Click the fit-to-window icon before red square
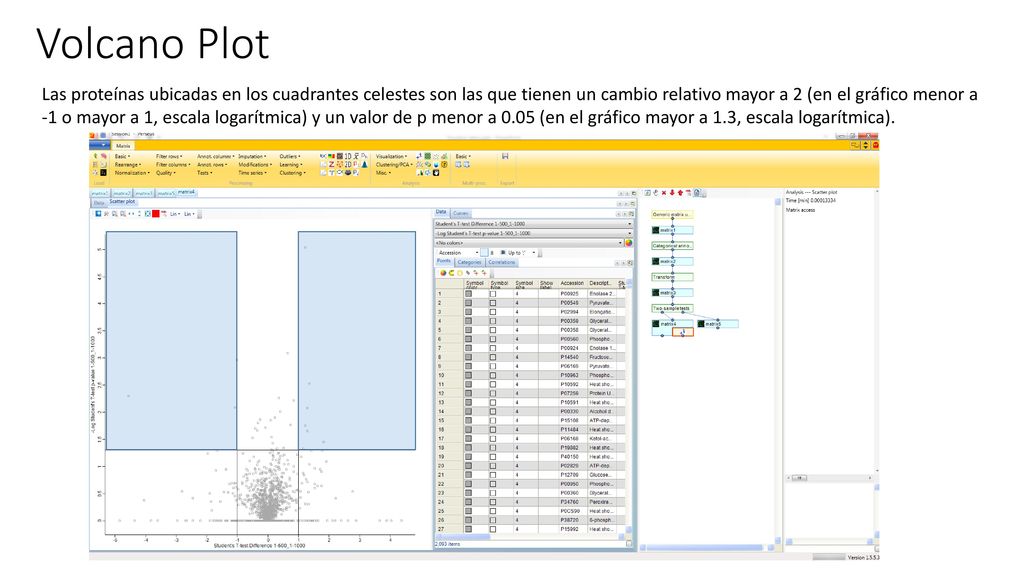The height and width of the screenshot is (576, 1024). click(x=148, y=214)
